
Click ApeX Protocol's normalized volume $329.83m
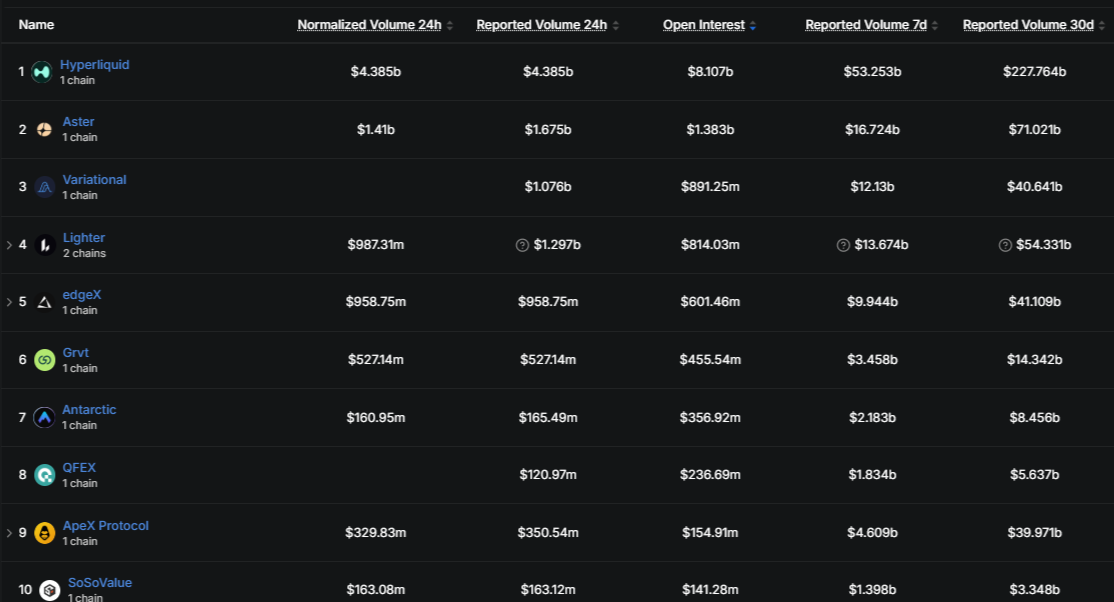376,532
